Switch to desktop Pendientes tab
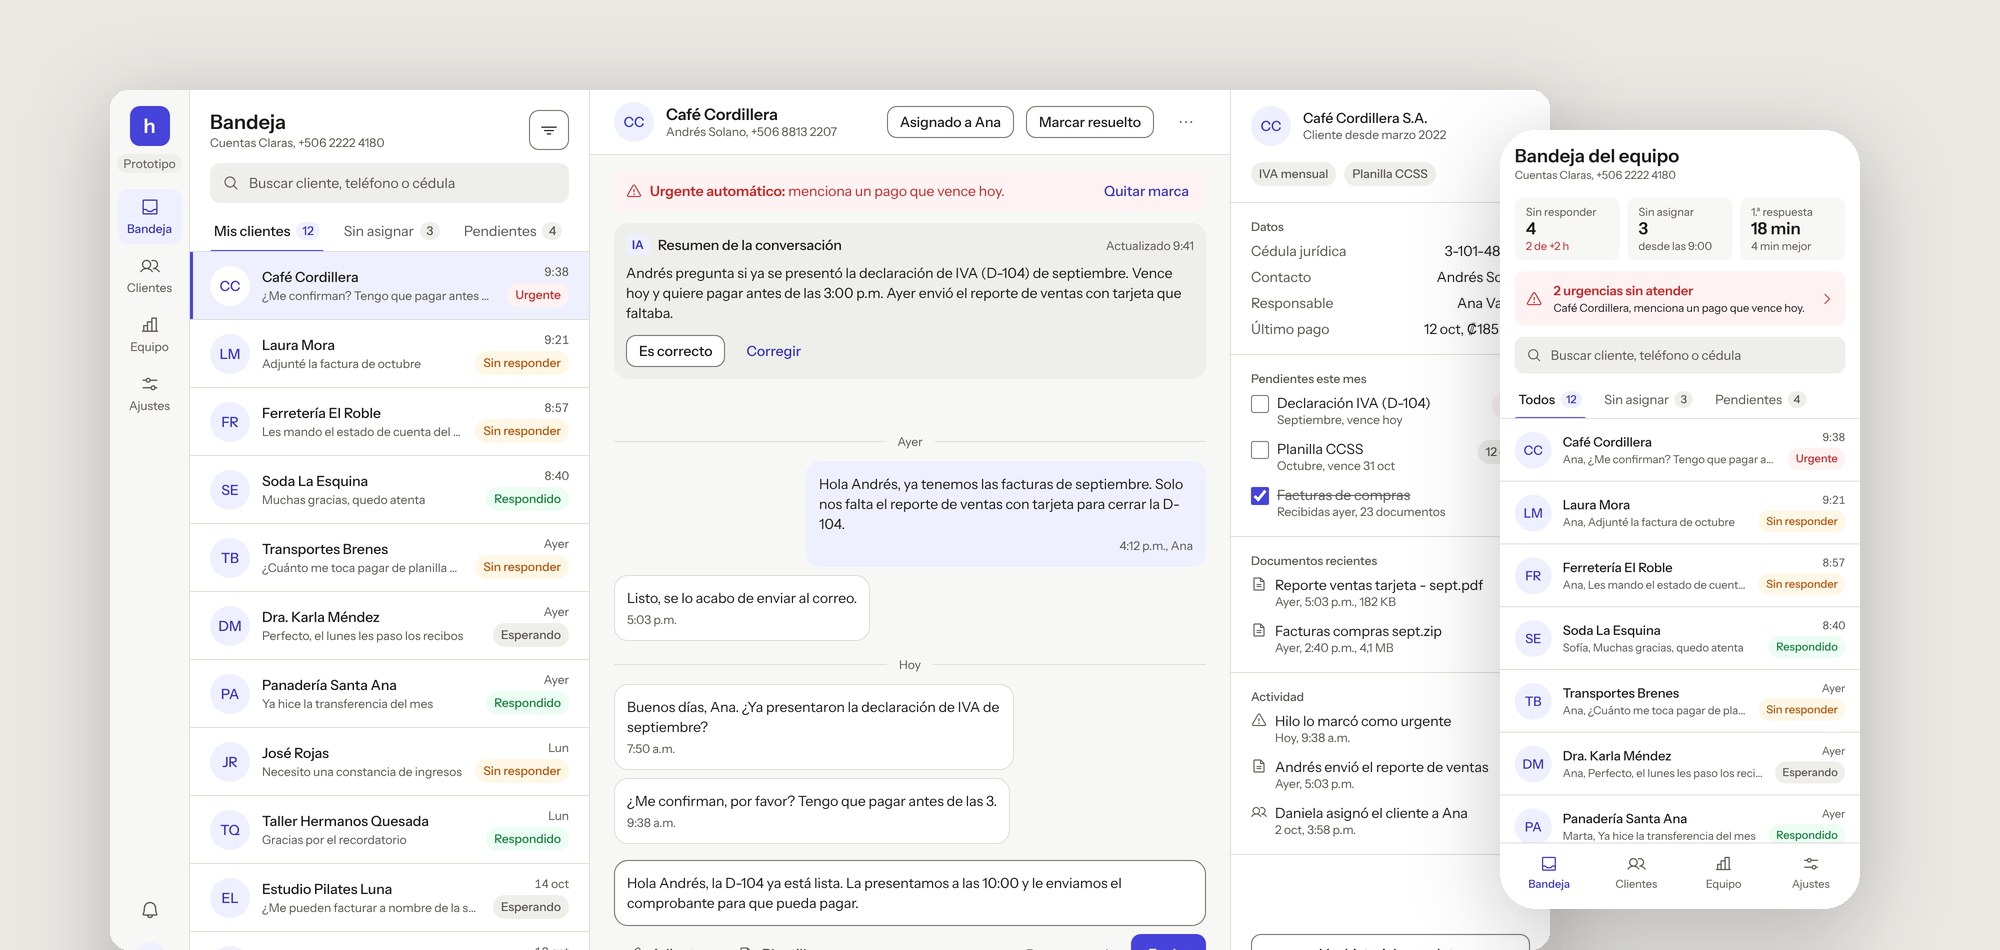This screenshot has height=950, width=2000. pos(512,231)
